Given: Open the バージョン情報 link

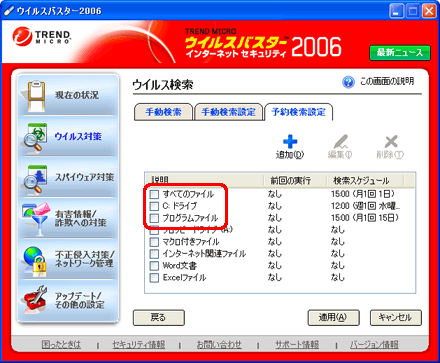Looking at the screenshot, I should (374, 344).
